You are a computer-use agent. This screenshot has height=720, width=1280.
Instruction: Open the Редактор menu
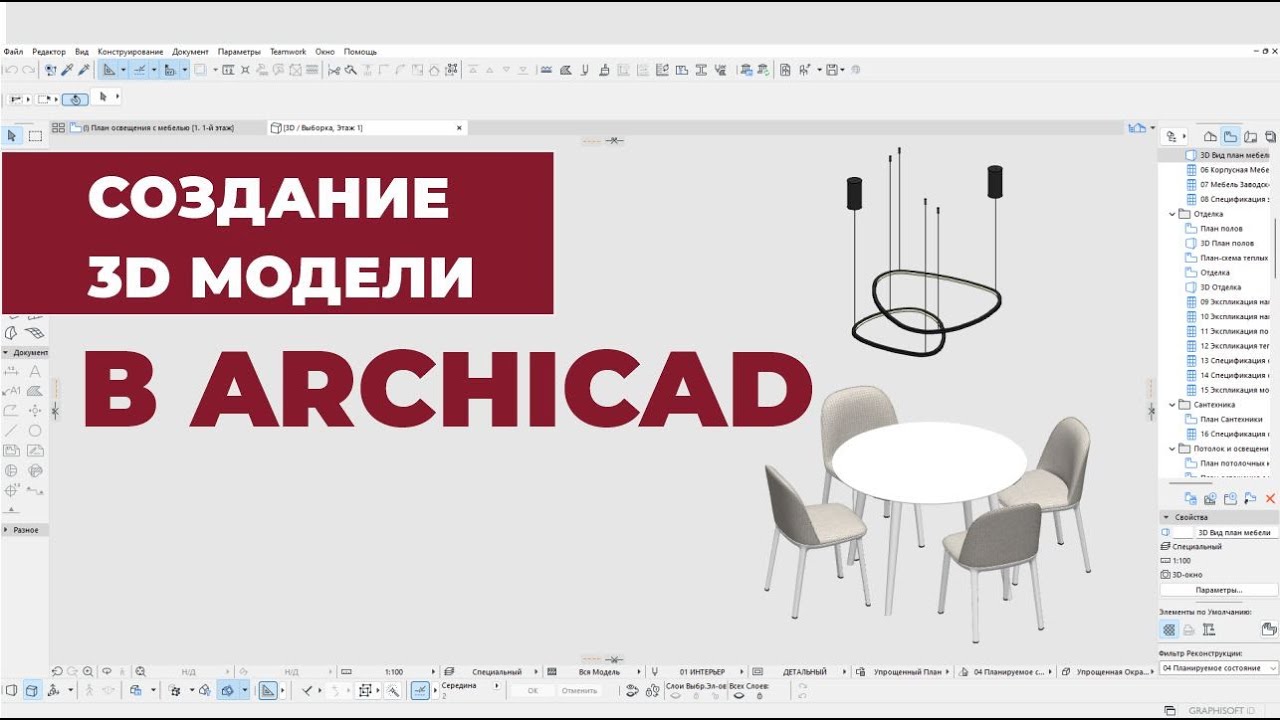click(49, 51)
